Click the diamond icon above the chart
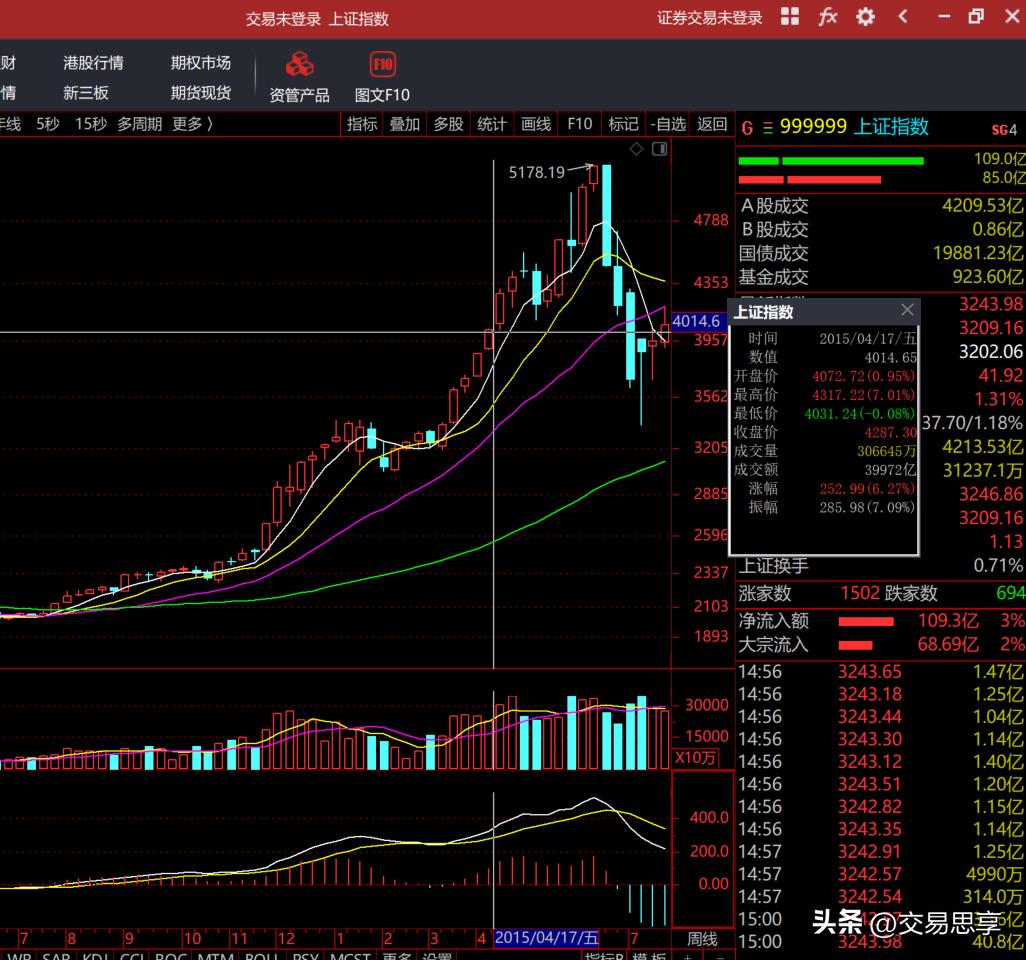Screen dimensions: 1026x960 [x=636, y=149]
